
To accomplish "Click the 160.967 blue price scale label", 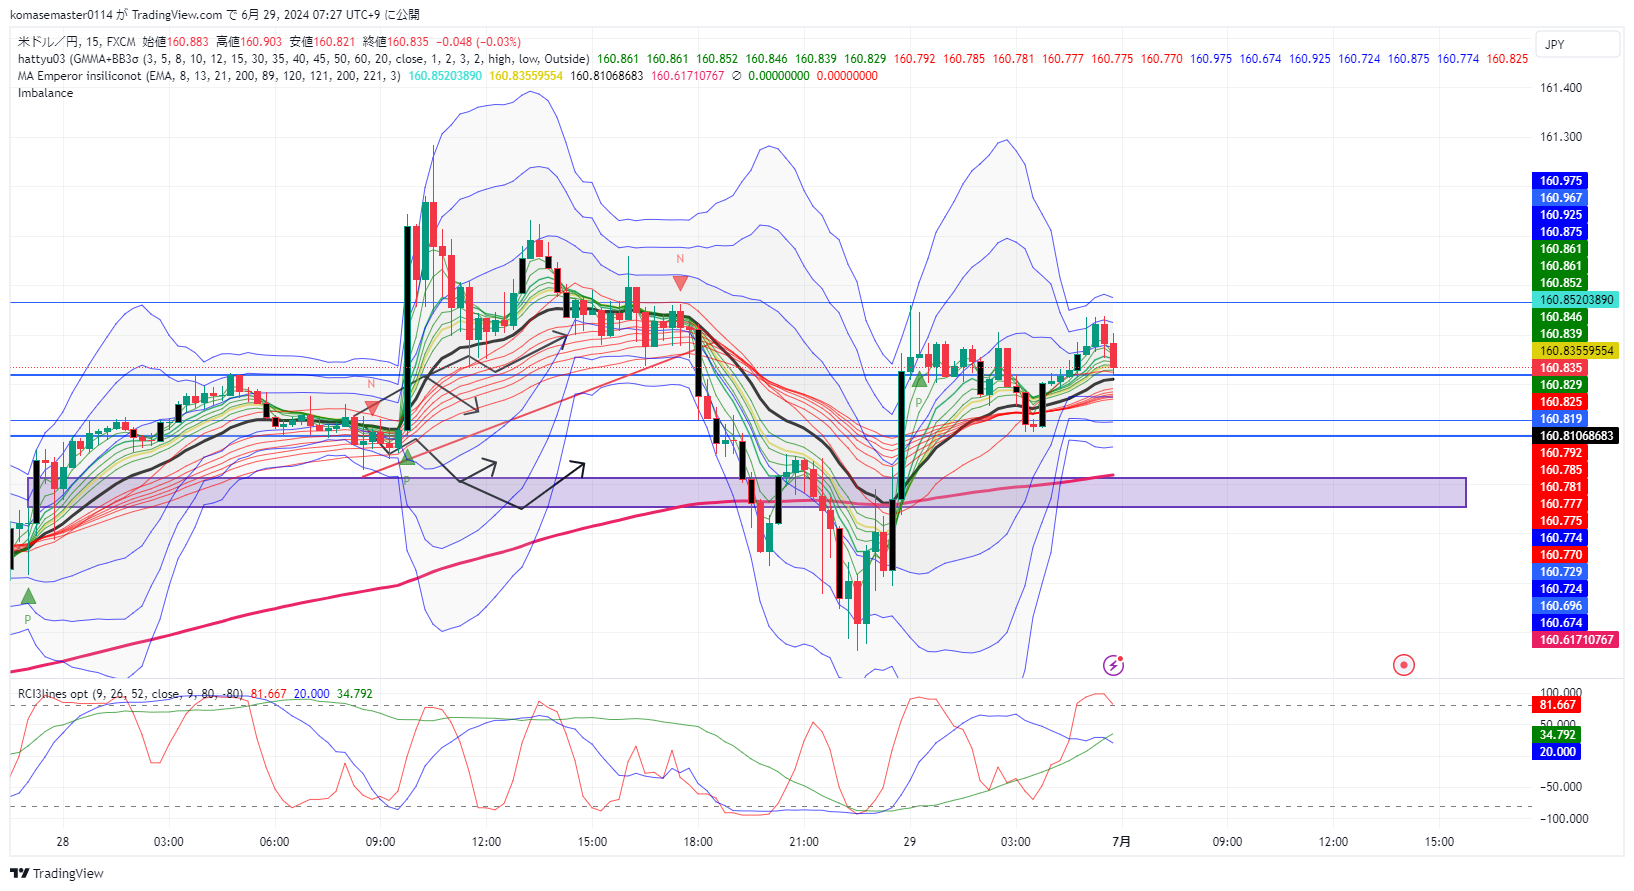I will pyautogui.click(x=1560, y=198).
